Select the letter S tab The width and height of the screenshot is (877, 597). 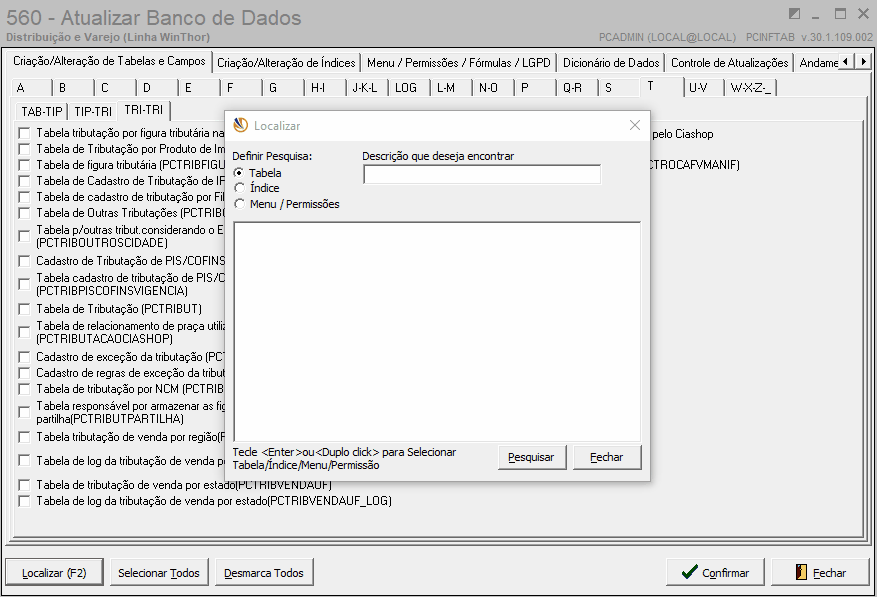click(618, 88)
